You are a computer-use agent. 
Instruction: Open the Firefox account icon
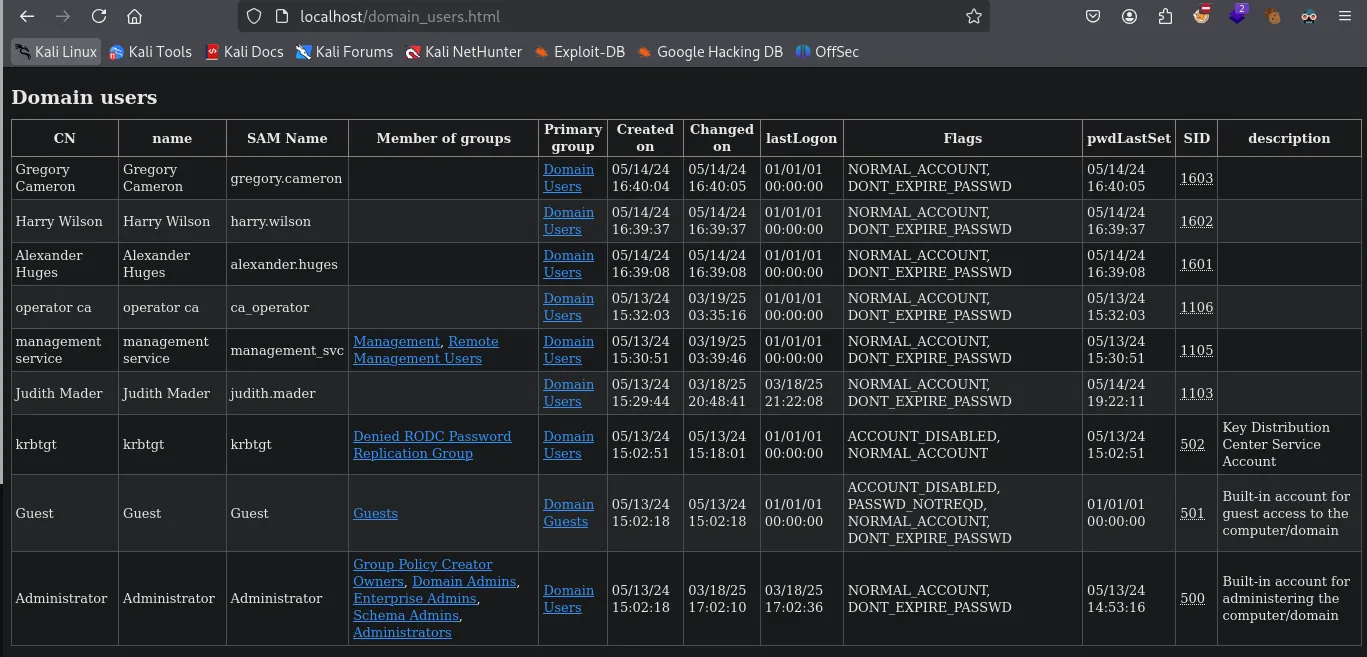1129,16
